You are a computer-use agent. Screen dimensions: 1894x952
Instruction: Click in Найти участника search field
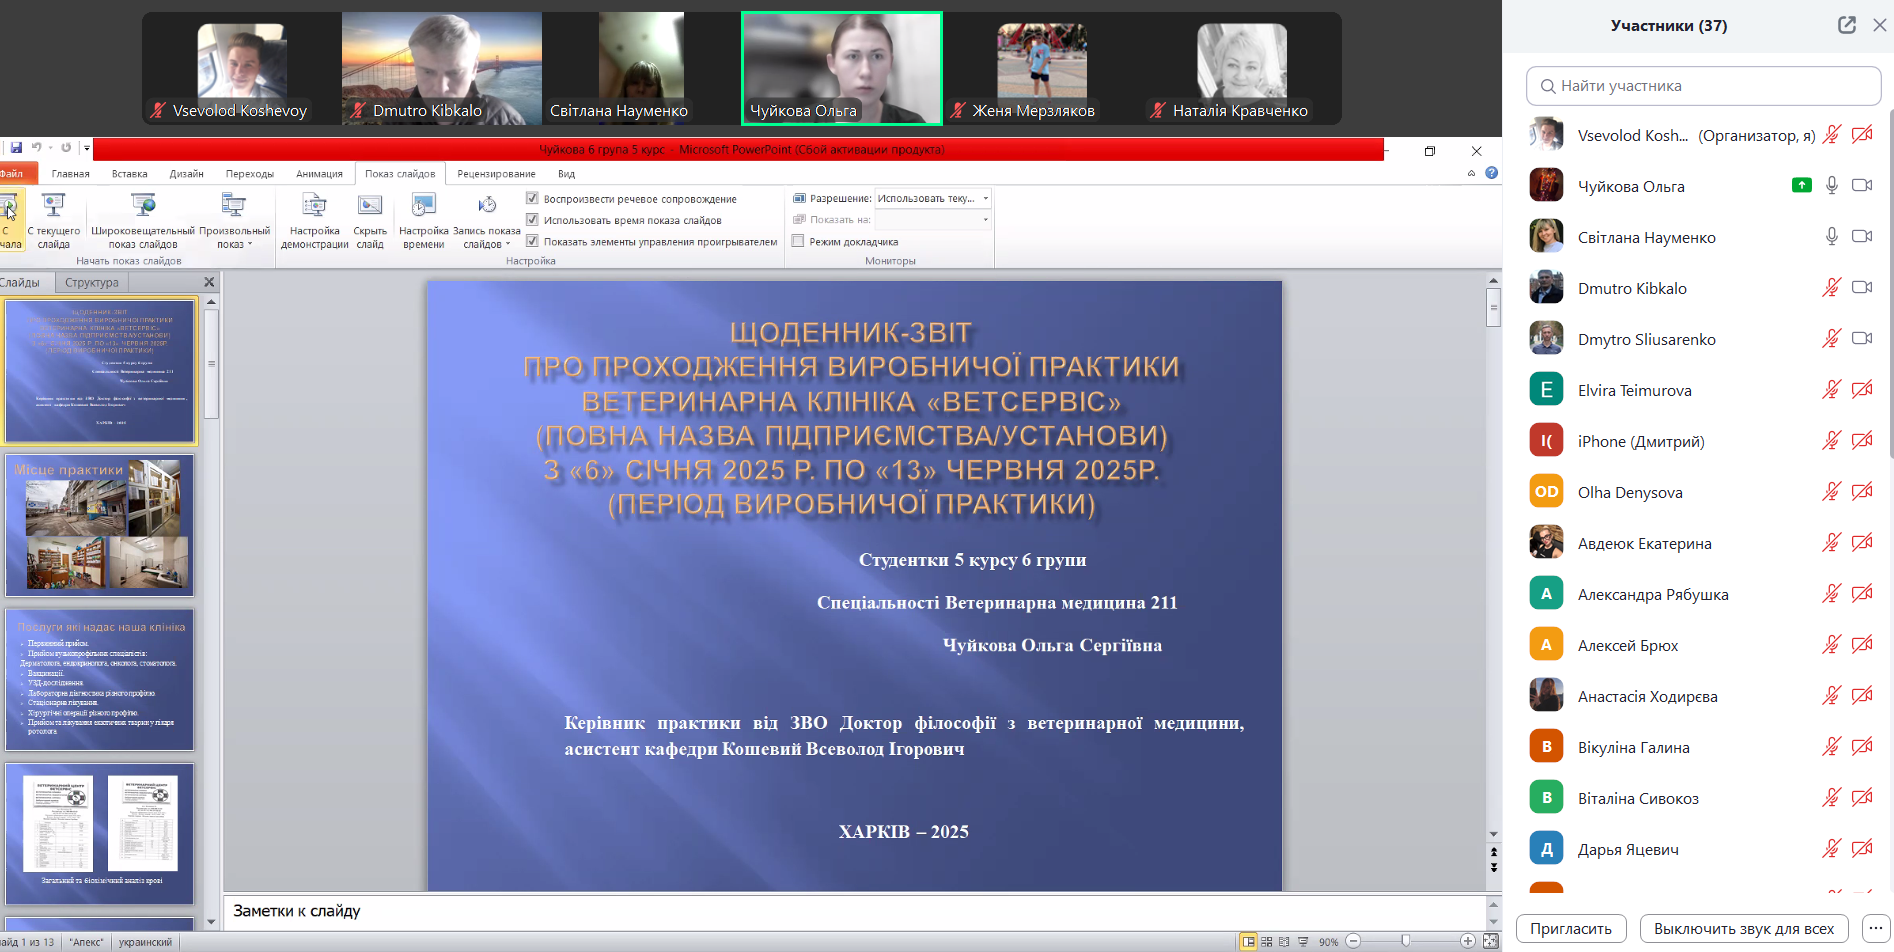tap(1703, 86)
